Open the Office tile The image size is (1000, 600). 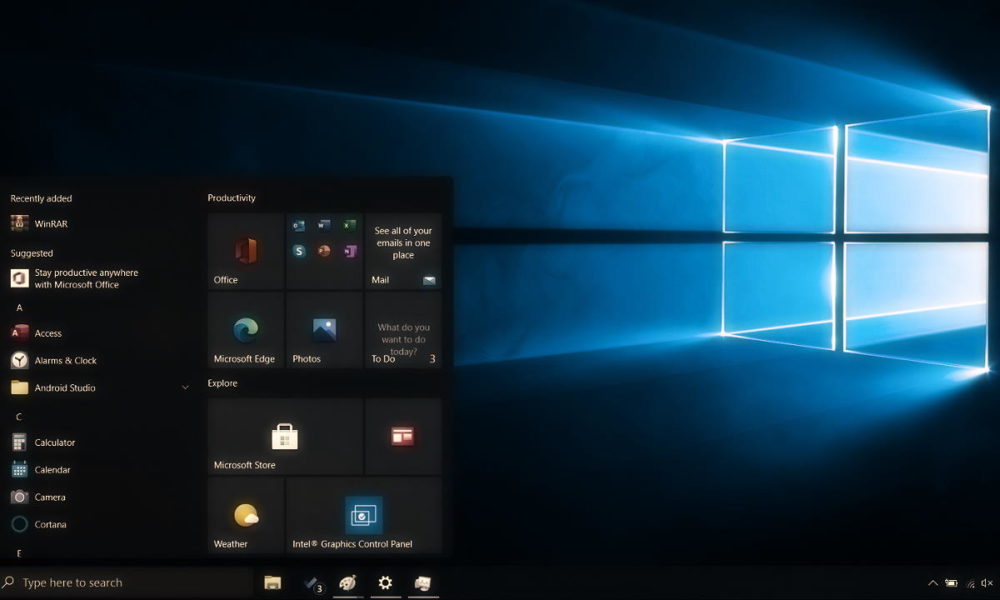pos(246,251)
